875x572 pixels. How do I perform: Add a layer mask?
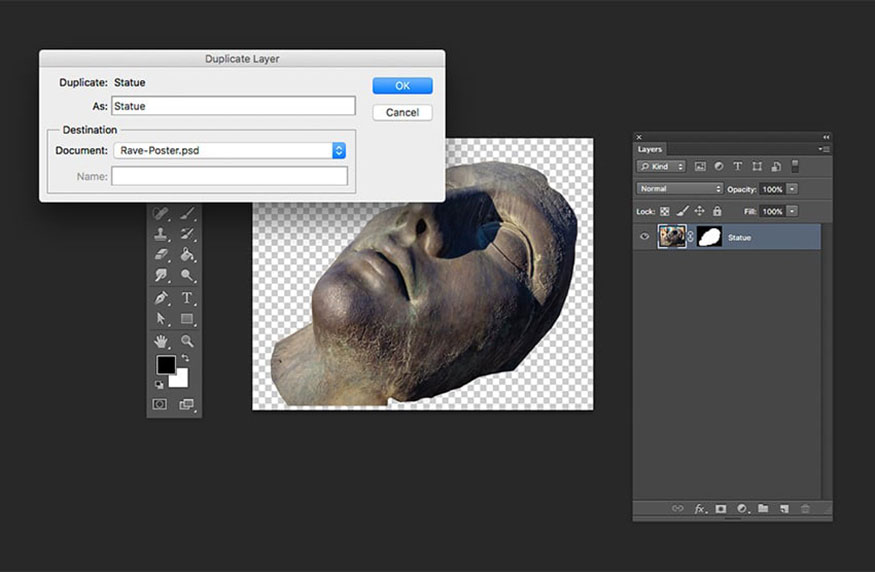(x=721, y=508)
